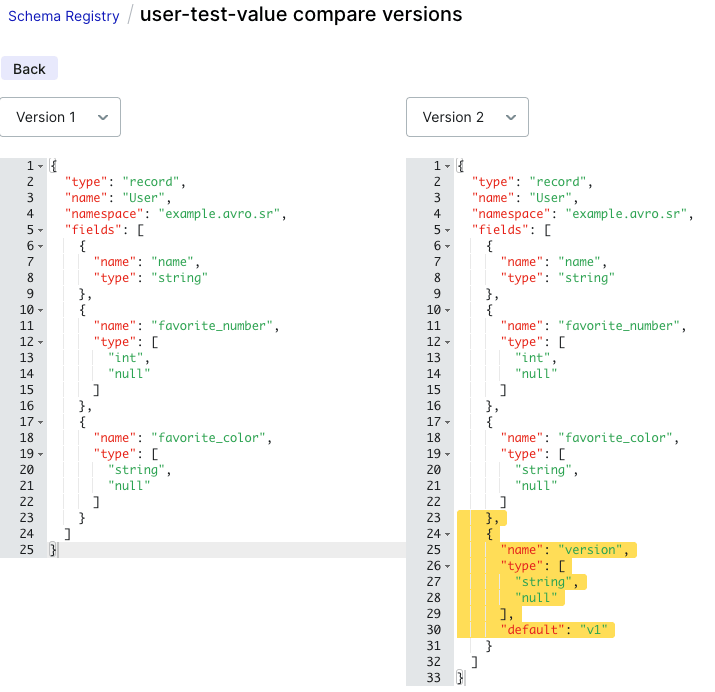
Task: Click "string" on line 20 left editor
Action: [x=136, y=470]
